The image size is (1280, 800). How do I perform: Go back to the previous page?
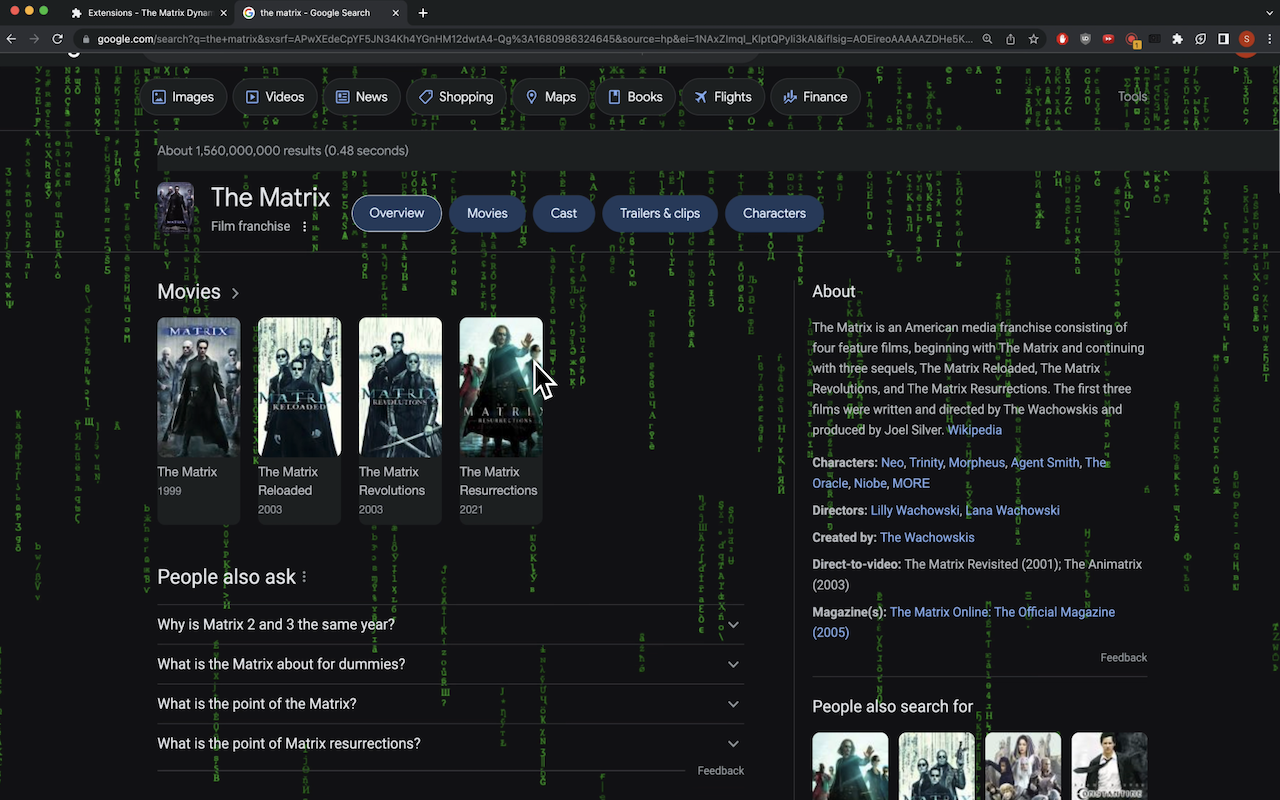(12, 39)
